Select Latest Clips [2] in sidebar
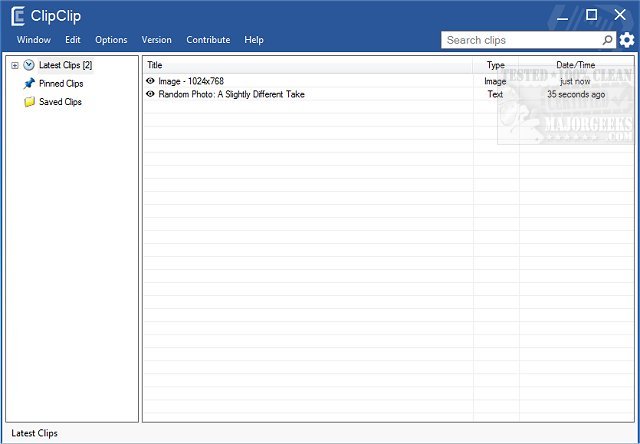640x444 pixels. click(65, 65)
